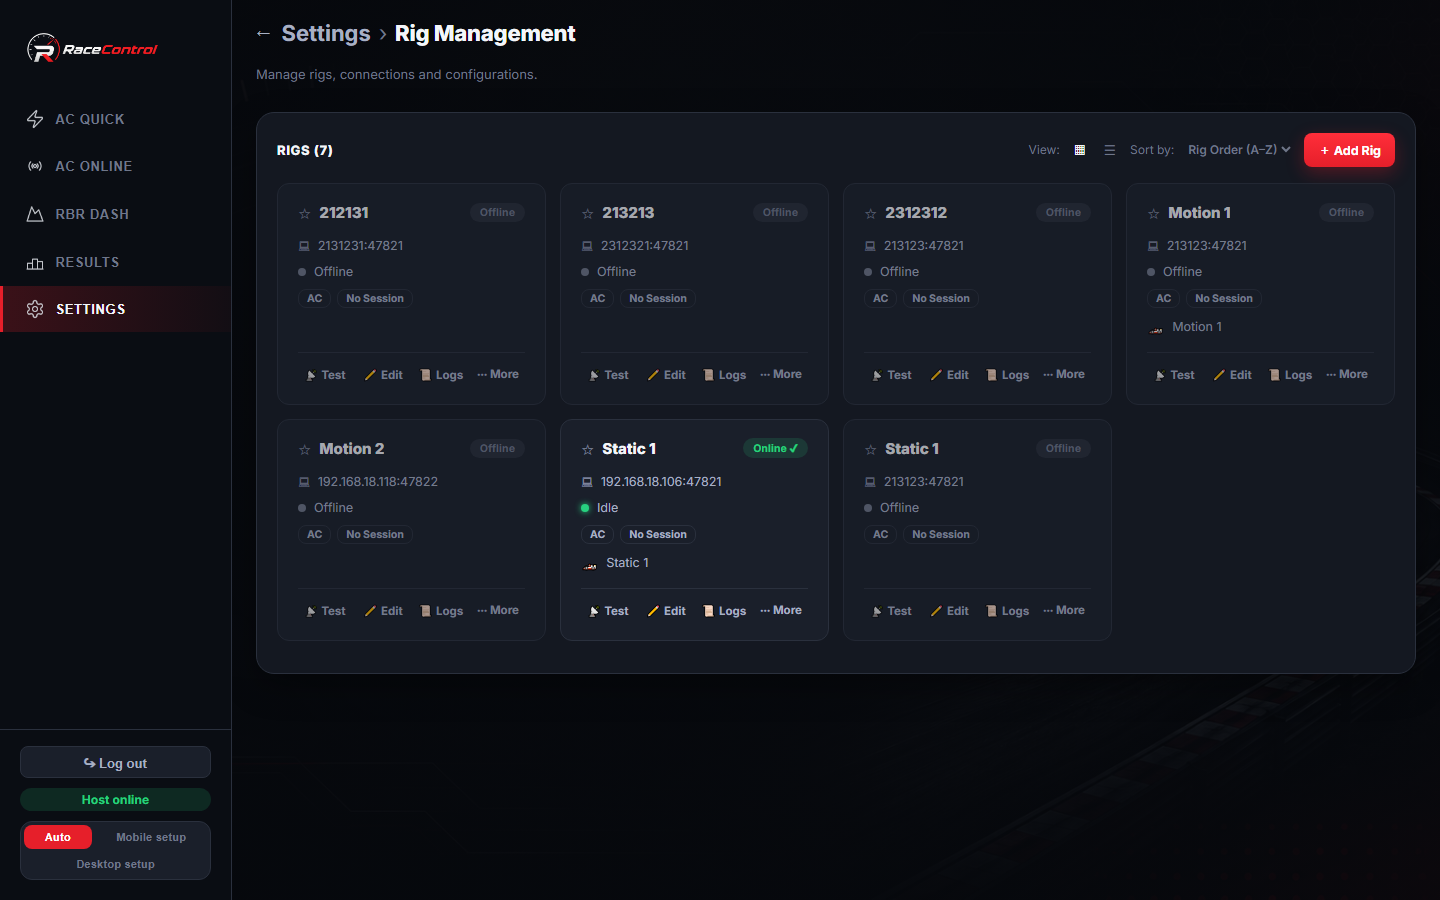The width and height of the screenshot is (1440, 900).
Task: Test the online Static 1 rig
Action: [609, 611]
